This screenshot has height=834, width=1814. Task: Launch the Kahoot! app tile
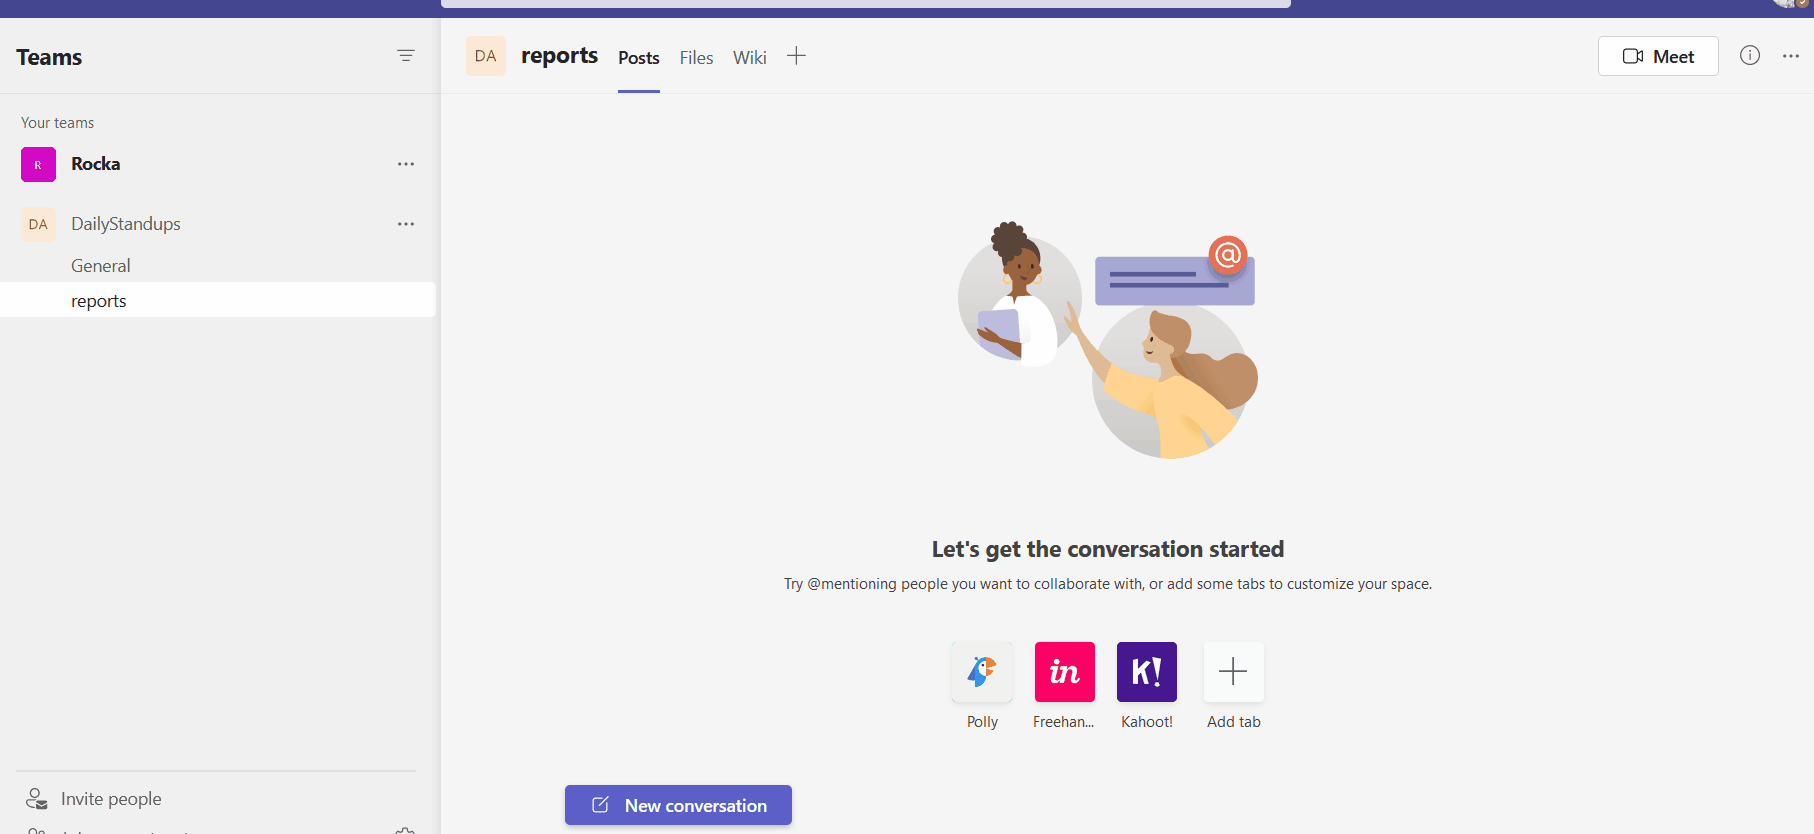(x=1146, y=672)
